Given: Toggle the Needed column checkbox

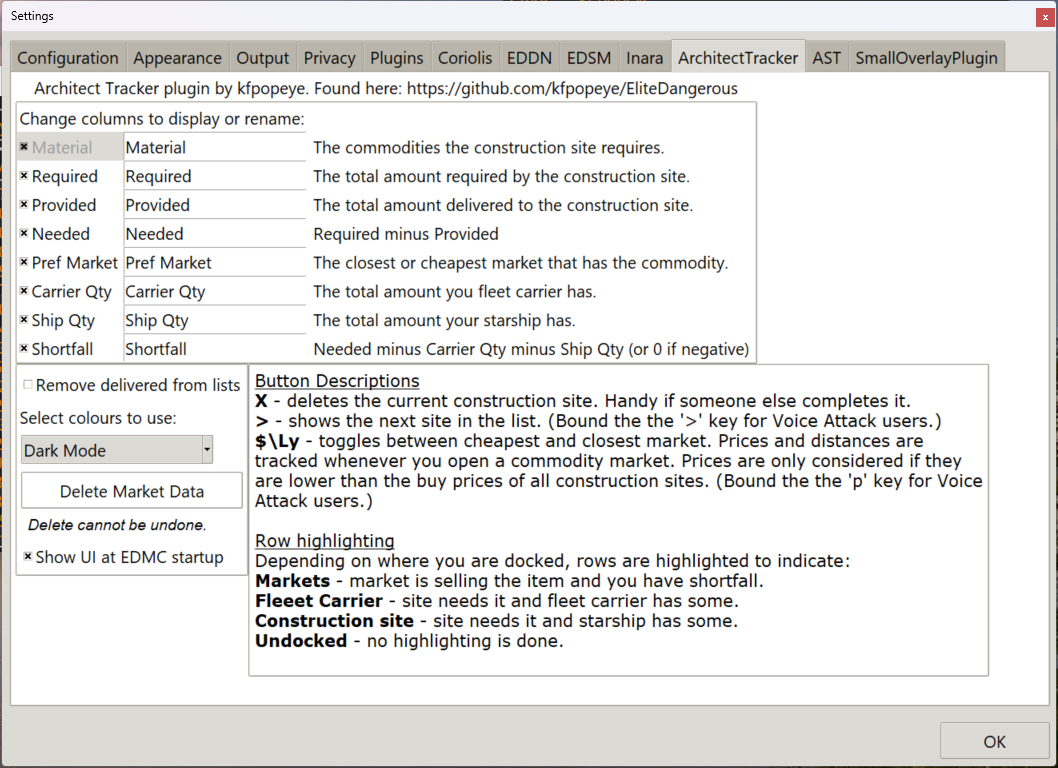Looking at the screenshot, I should tap(24, 234).
